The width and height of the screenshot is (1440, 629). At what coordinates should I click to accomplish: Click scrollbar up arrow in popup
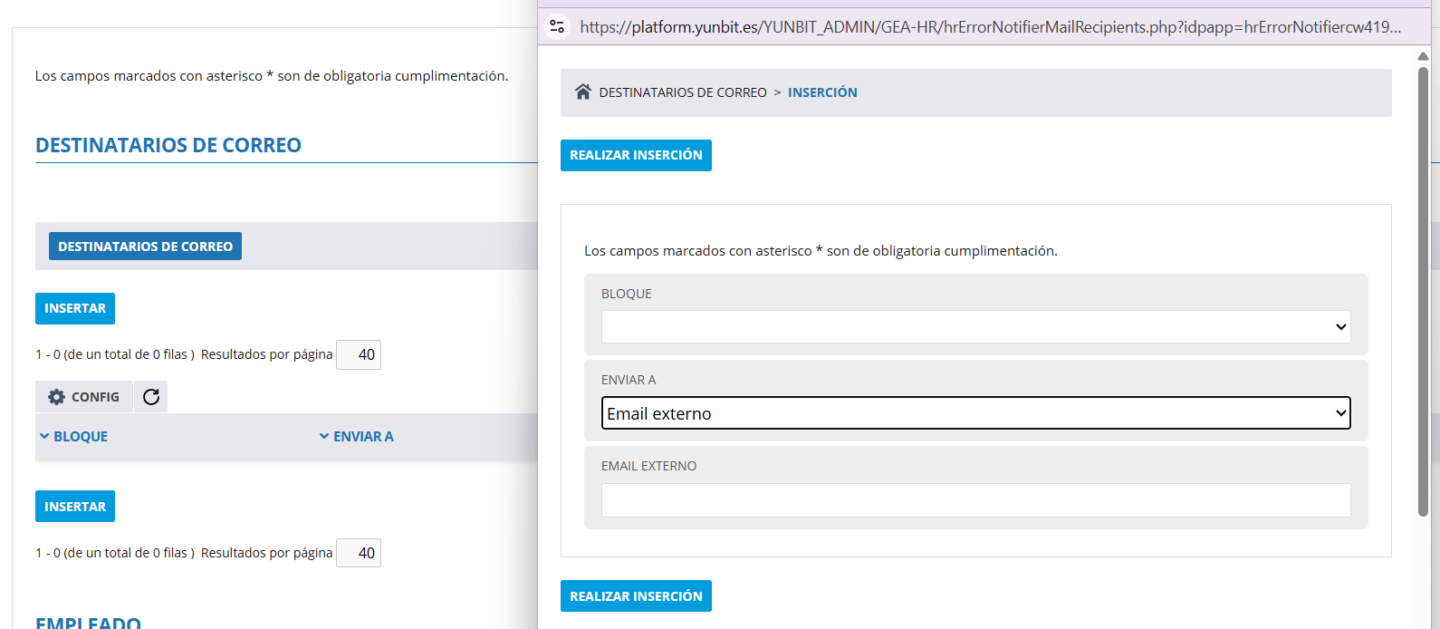click(x=1423, y=56)
